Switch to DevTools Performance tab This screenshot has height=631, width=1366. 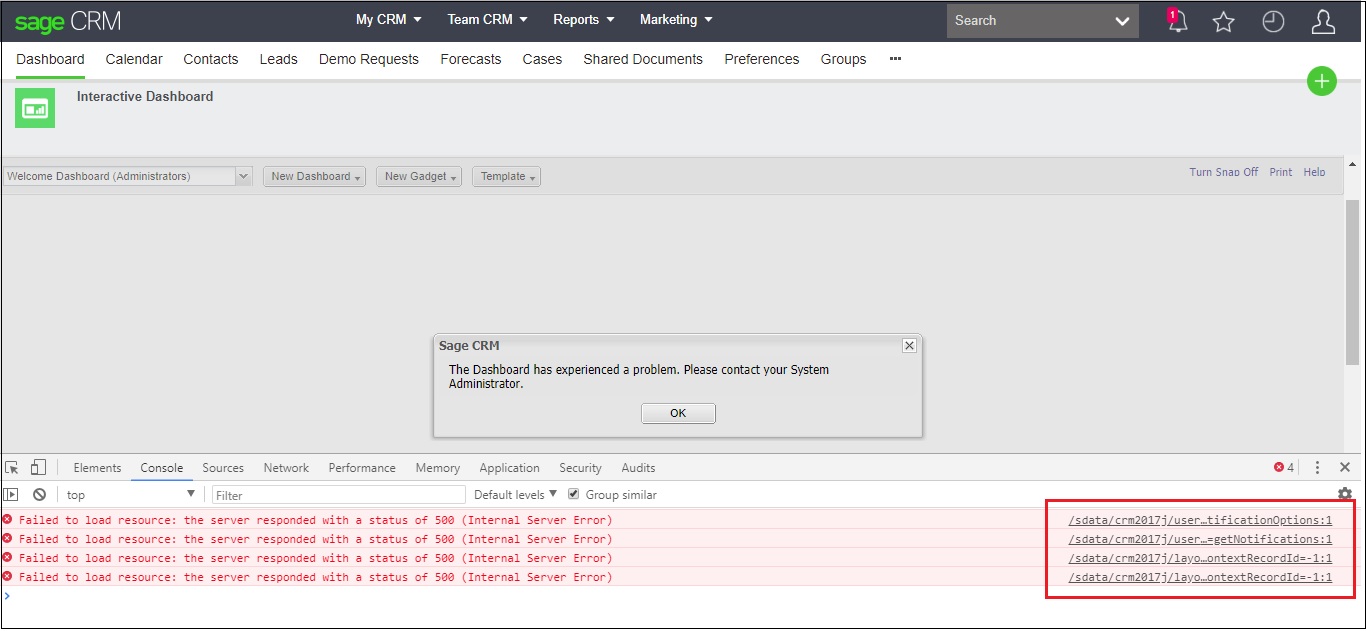point(362,467)
